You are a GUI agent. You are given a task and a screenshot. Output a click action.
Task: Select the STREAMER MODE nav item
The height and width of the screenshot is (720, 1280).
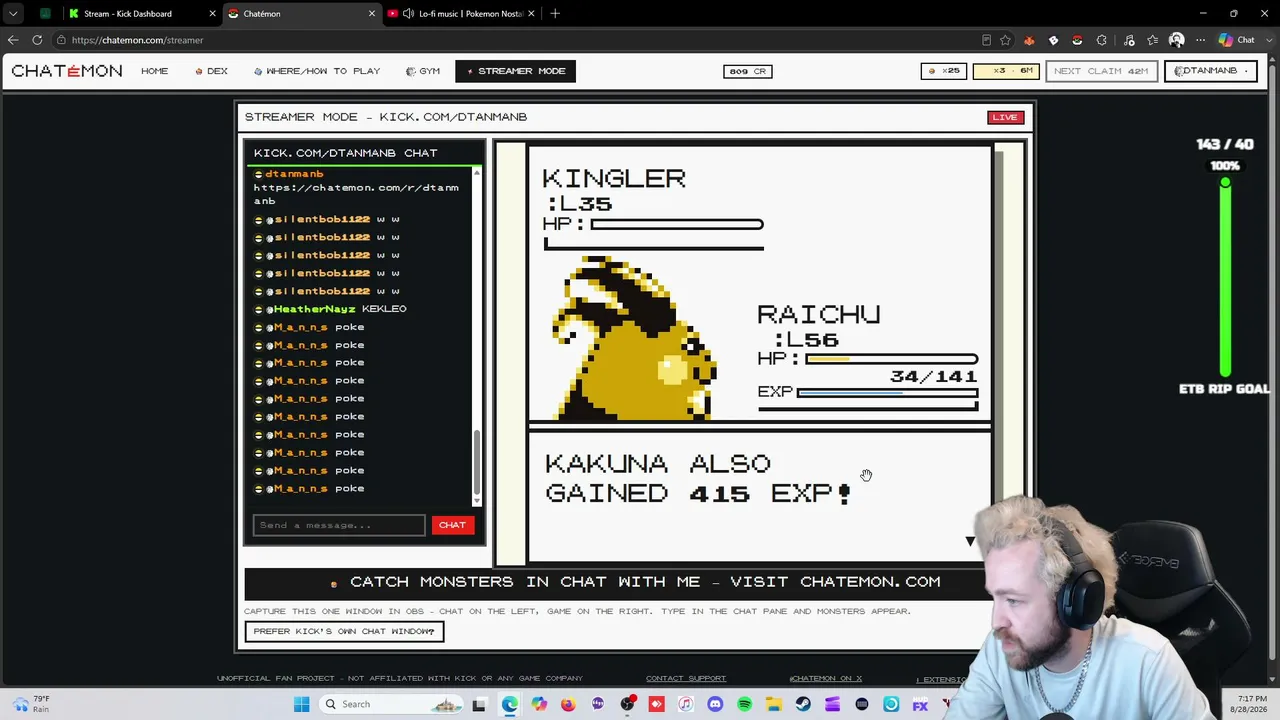pos(515,71)
